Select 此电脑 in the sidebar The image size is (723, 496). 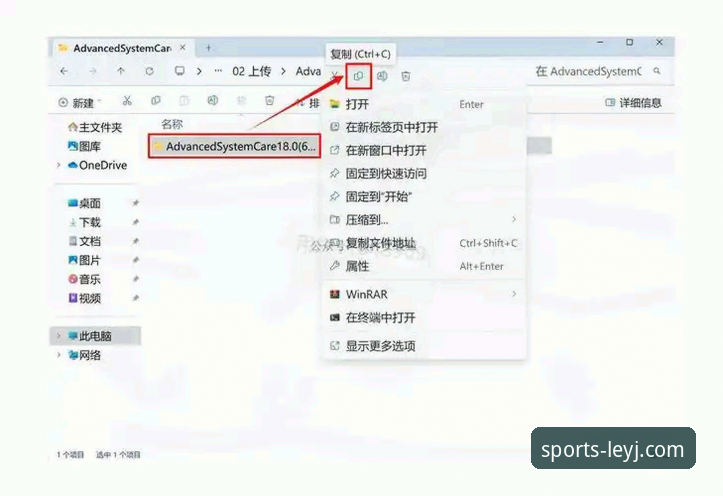click(95, 336)
